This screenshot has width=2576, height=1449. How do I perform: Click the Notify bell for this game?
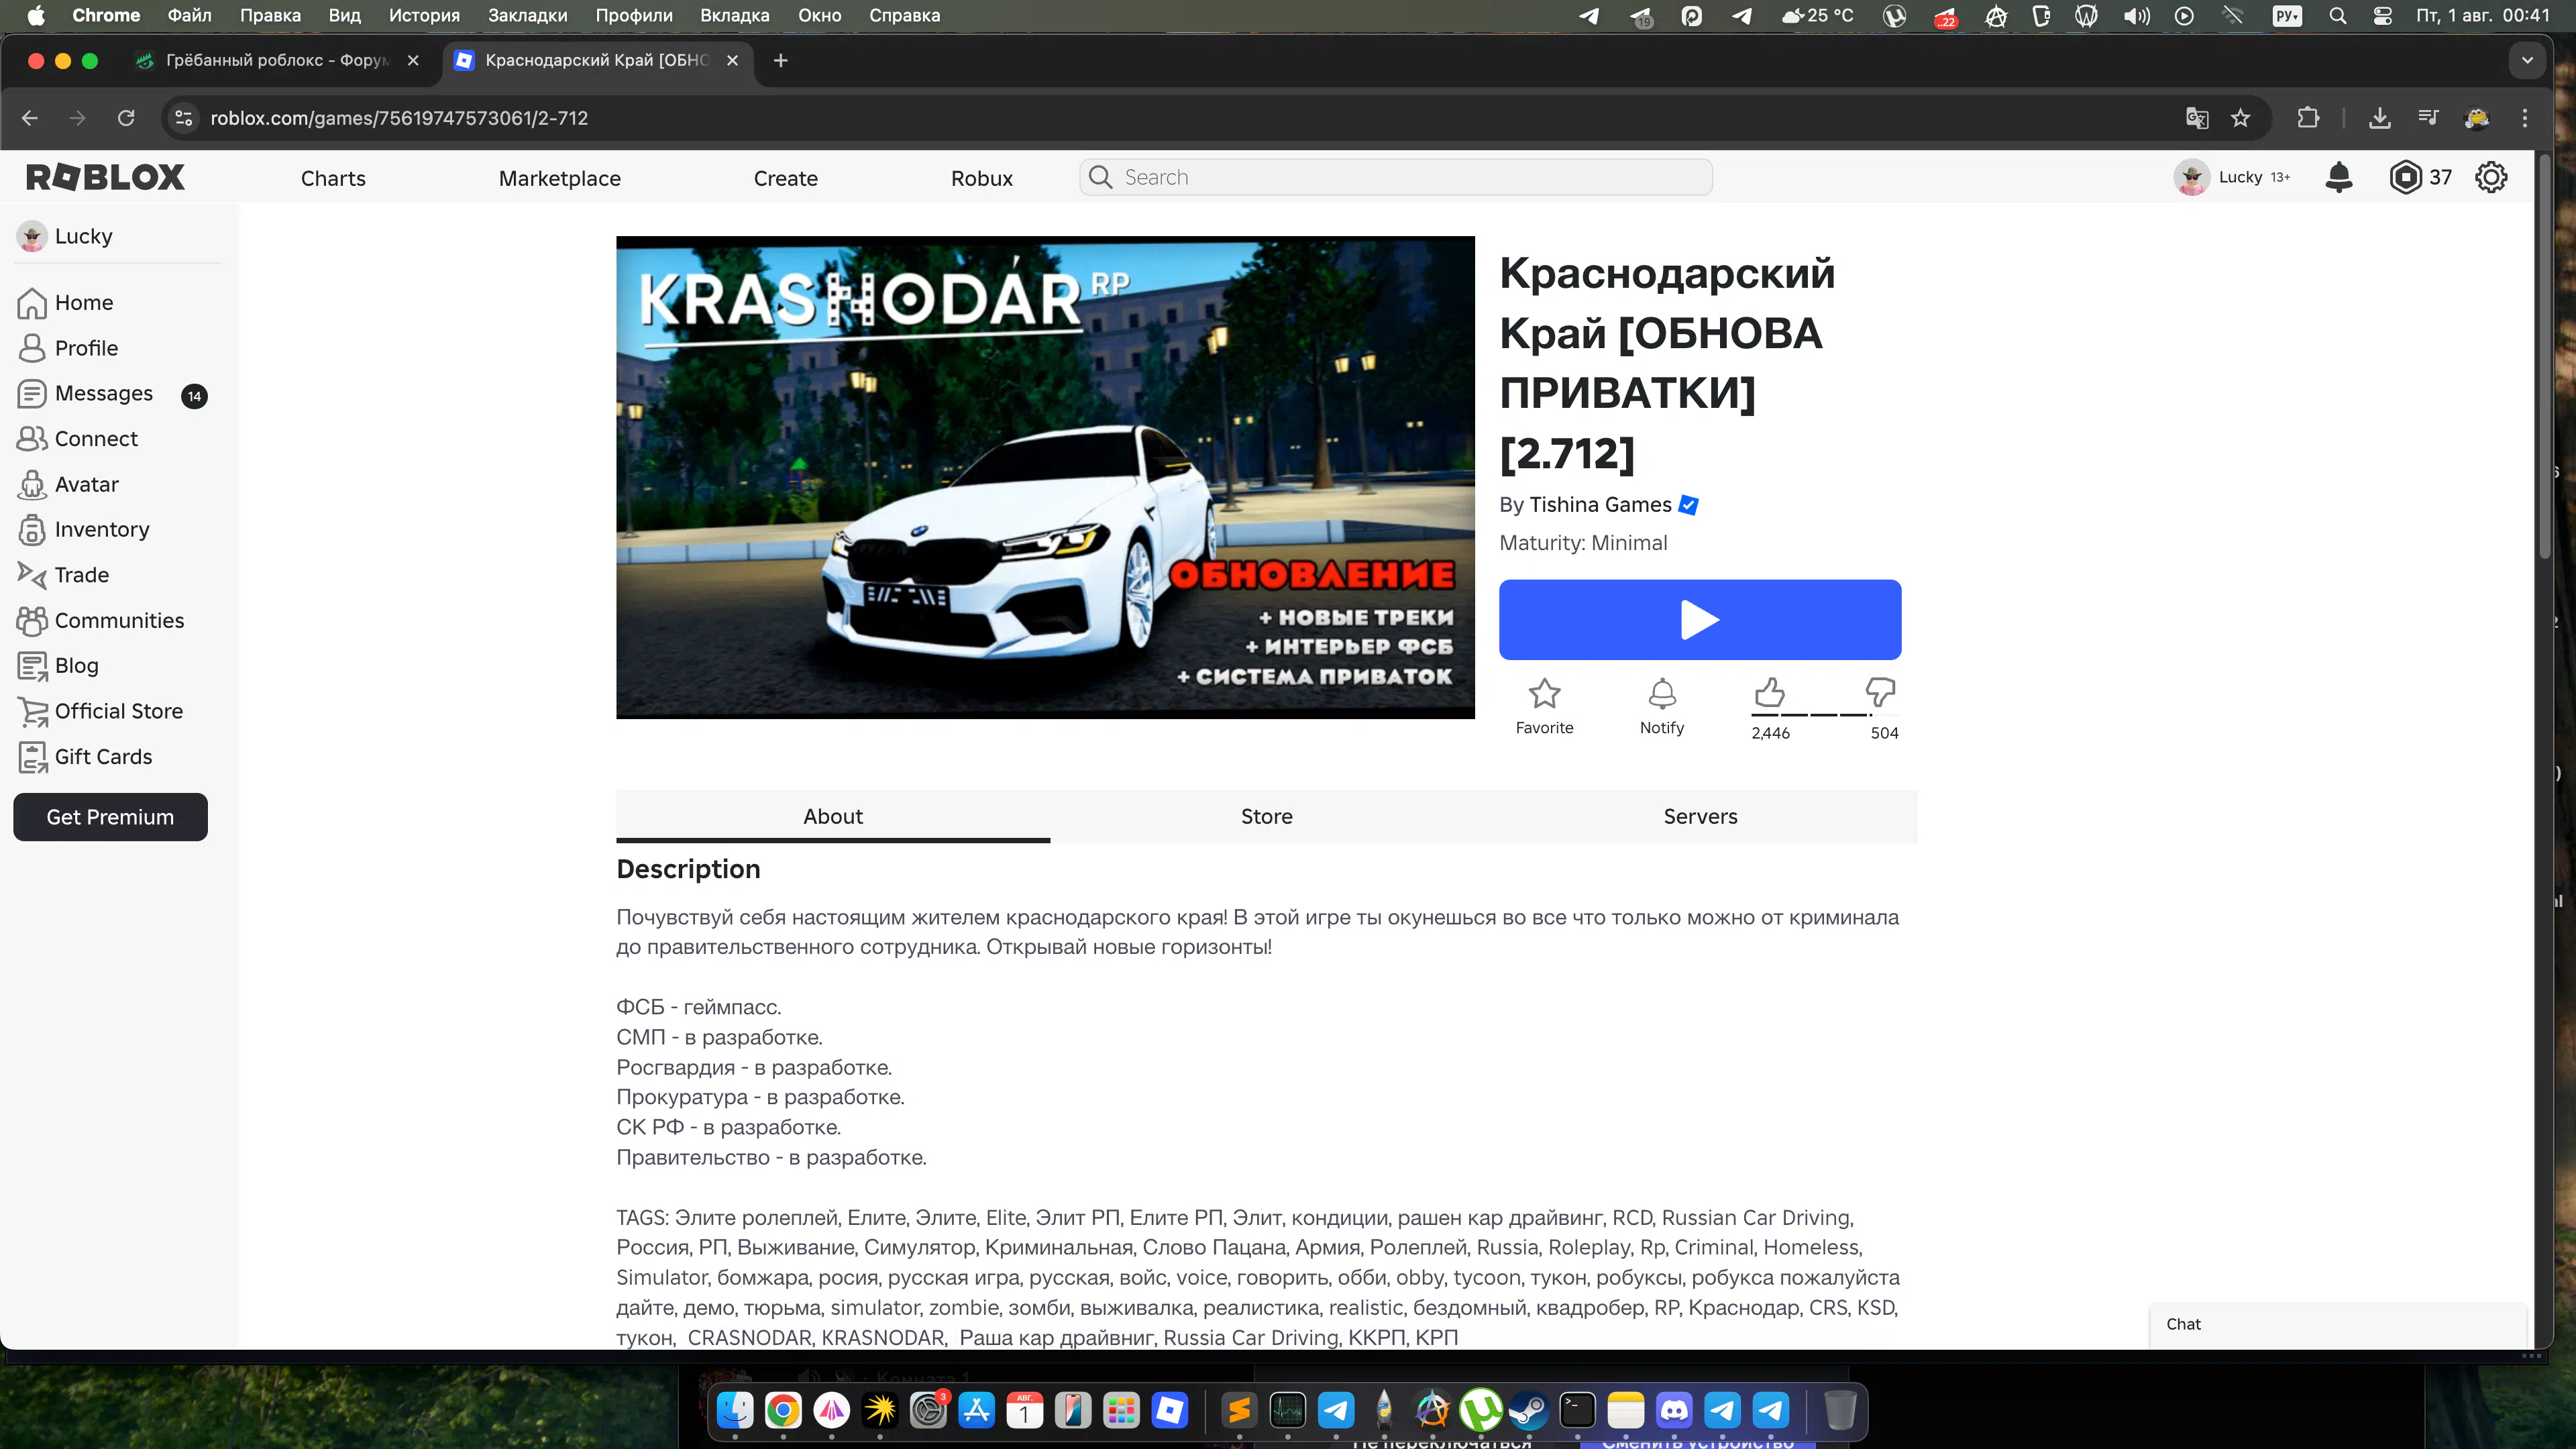[x=1661, y=706]
